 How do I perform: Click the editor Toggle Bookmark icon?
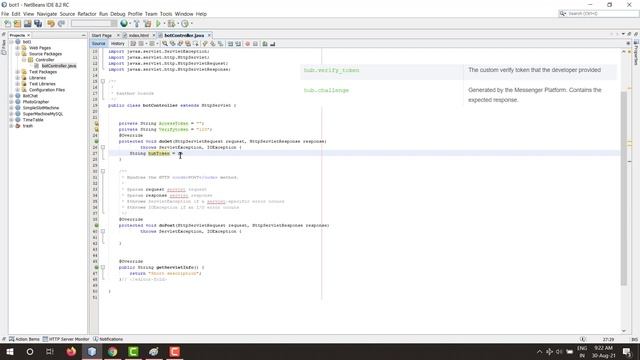click(220, 44)
